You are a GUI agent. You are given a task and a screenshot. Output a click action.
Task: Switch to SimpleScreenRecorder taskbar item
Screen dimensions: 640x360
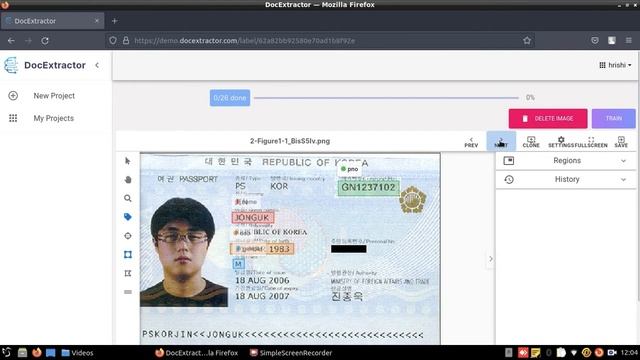coord(291,353)
